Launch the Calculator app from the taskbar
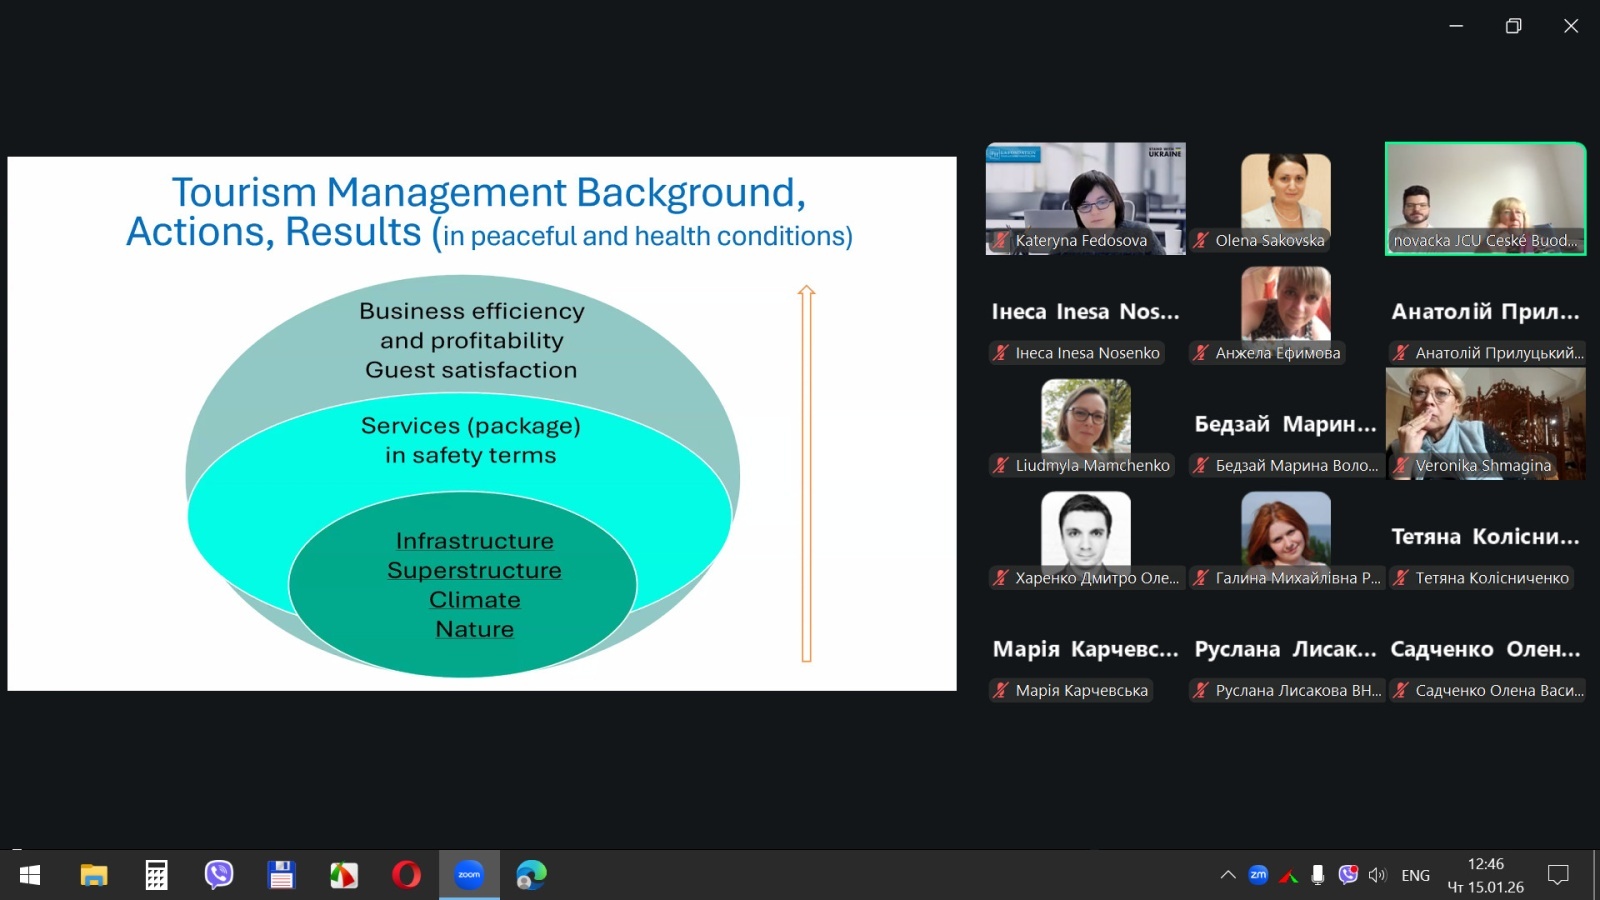The image size is (1600, 900). click(156, 875)
